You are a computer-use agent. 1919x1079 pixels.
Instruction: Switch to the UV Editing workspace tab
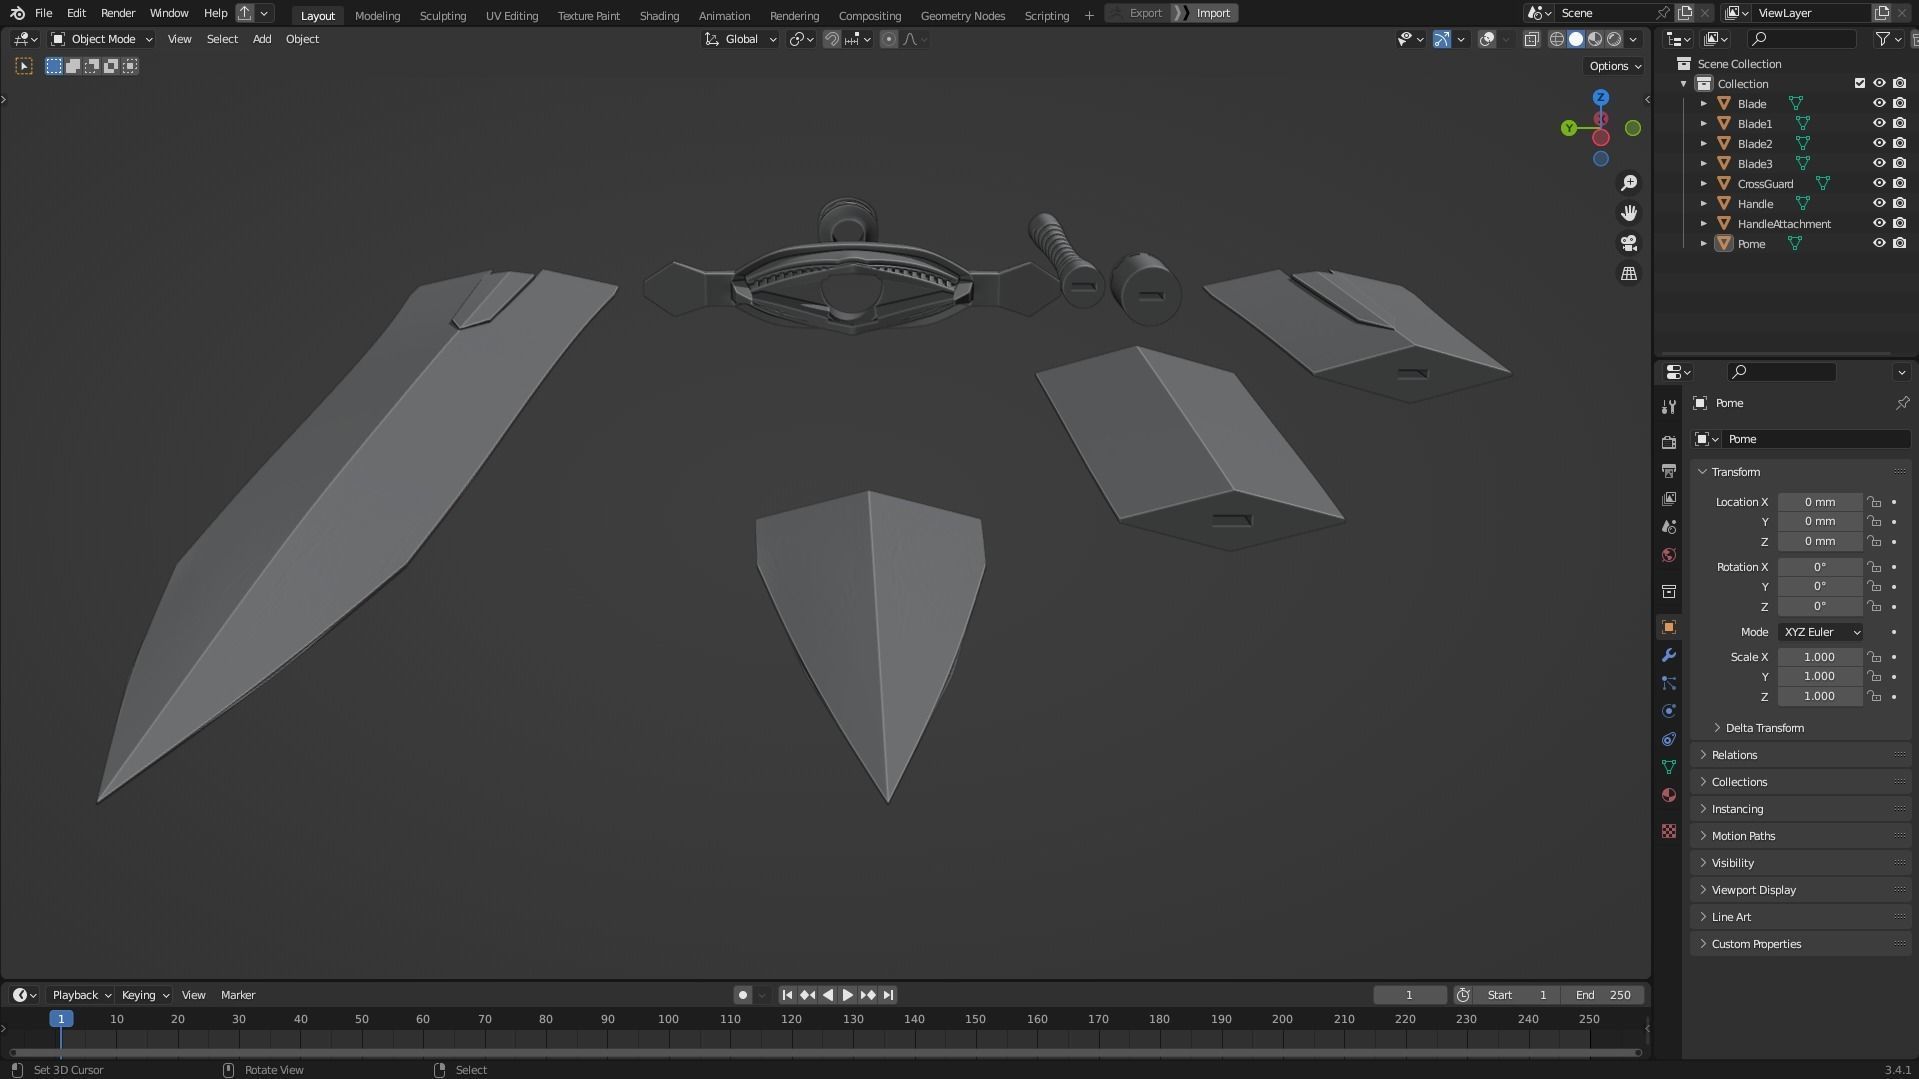click(x=511, y=15)
